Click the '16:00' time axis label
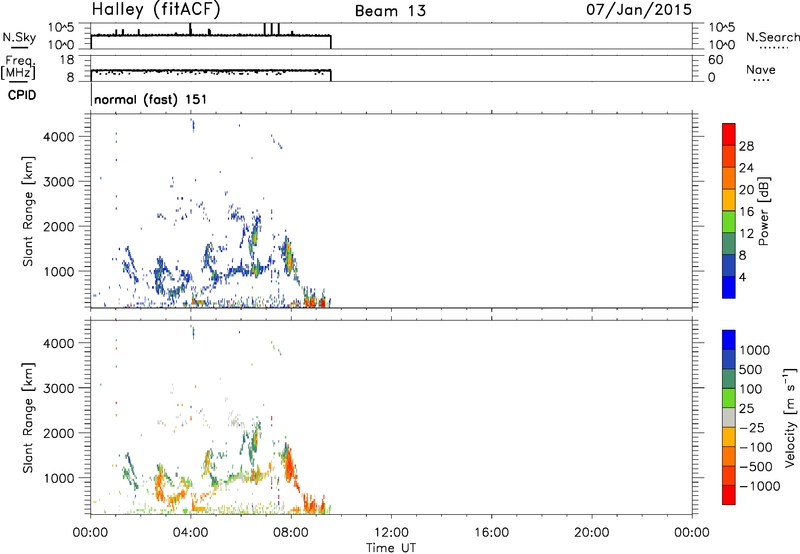This screenshot has height=554, width=800. pos(491,533)
